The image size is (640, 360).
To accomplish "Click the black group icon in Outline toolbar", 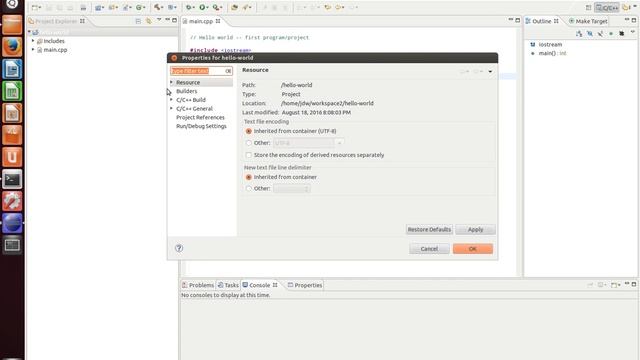I will tap(622, 33).
